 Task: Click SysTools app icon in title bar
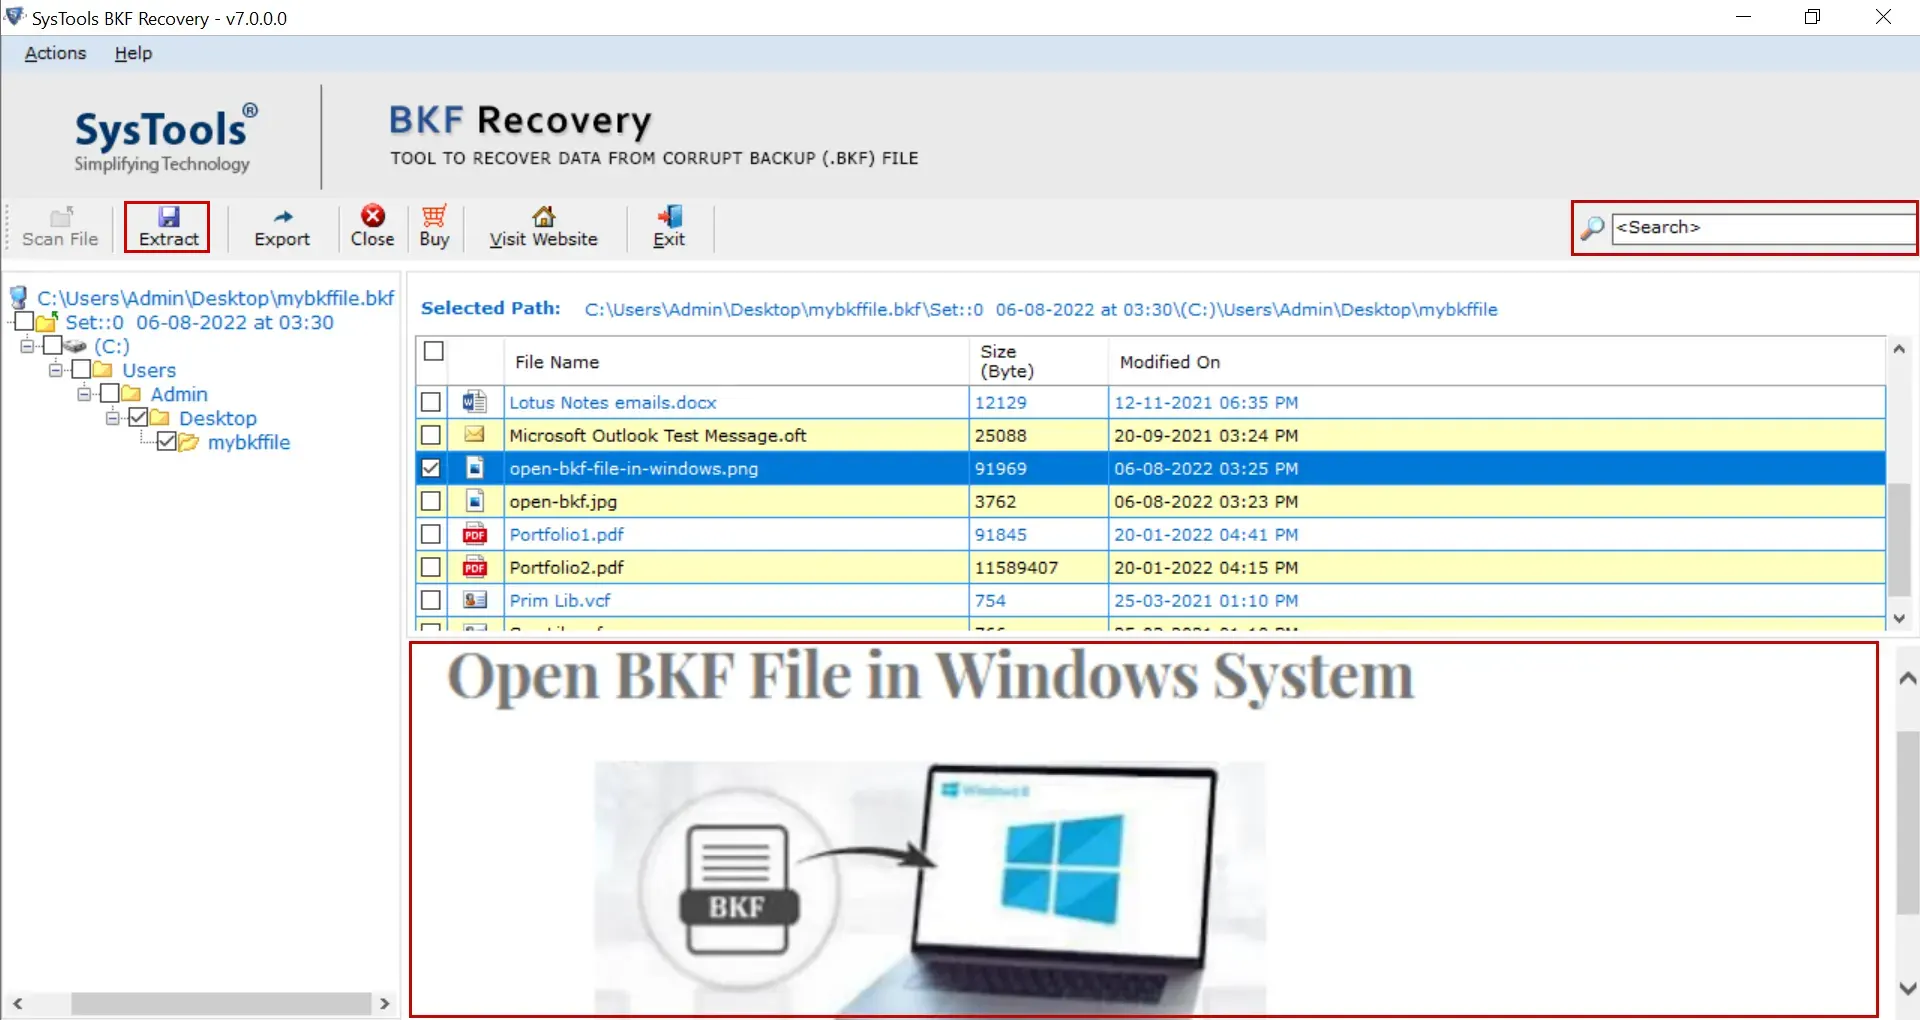(15, 17)
